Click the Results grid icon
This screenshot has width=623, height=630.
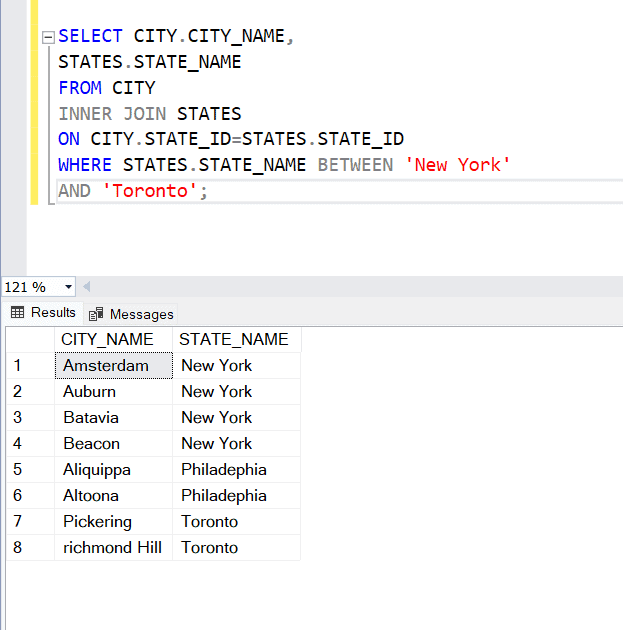17,312
